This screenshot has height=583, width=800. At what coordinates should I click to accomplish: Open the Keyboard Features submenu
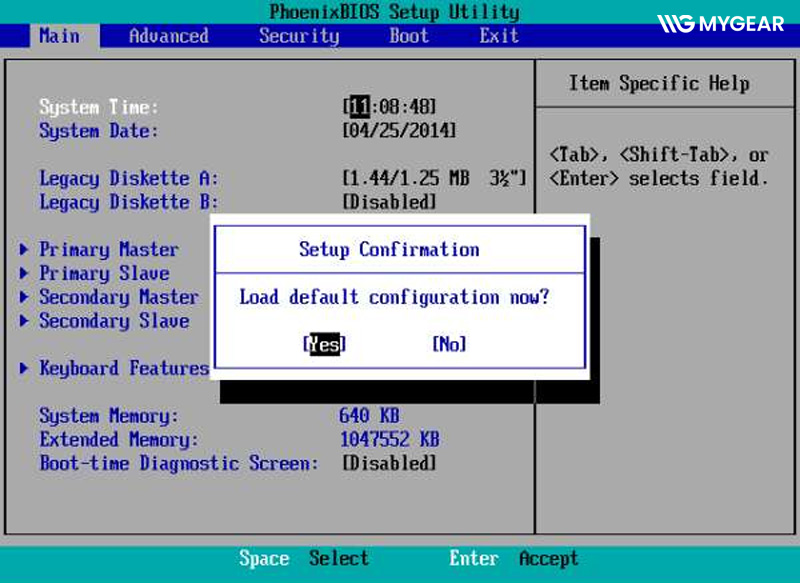click(x=123, y=369)
